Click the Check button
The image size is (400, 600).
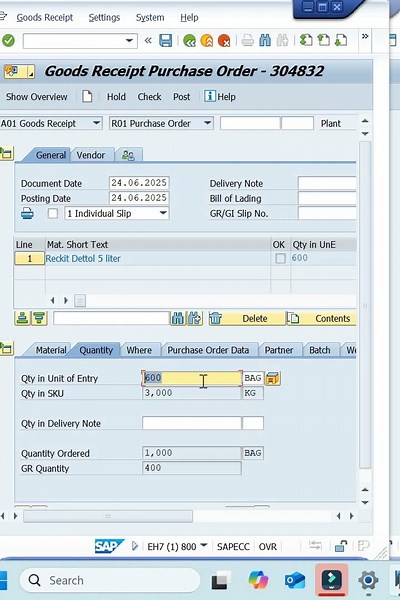click(x=149, y=97)
